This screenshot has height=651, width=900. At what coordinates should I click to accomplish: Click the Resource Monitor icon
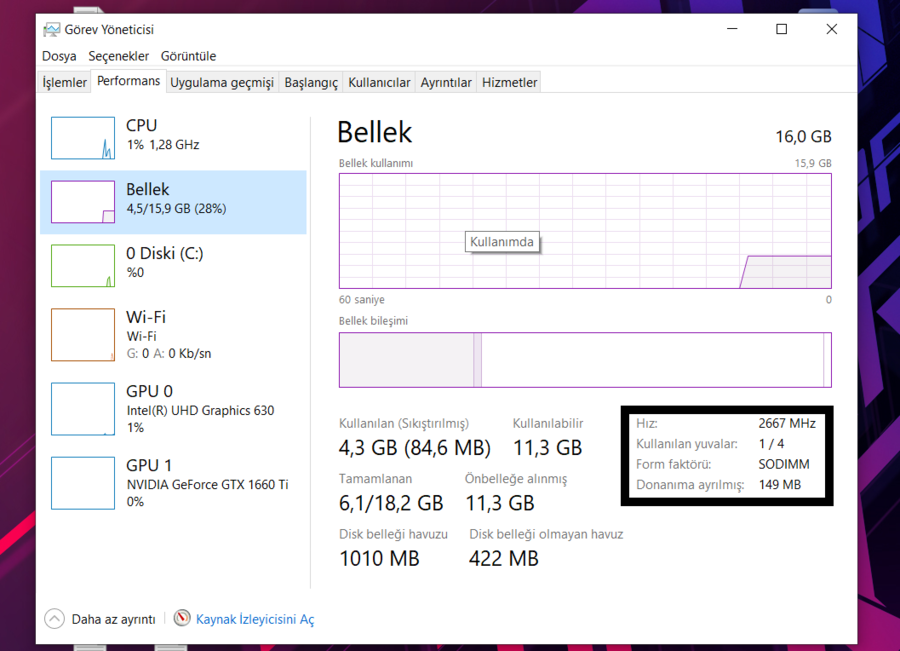182,619
